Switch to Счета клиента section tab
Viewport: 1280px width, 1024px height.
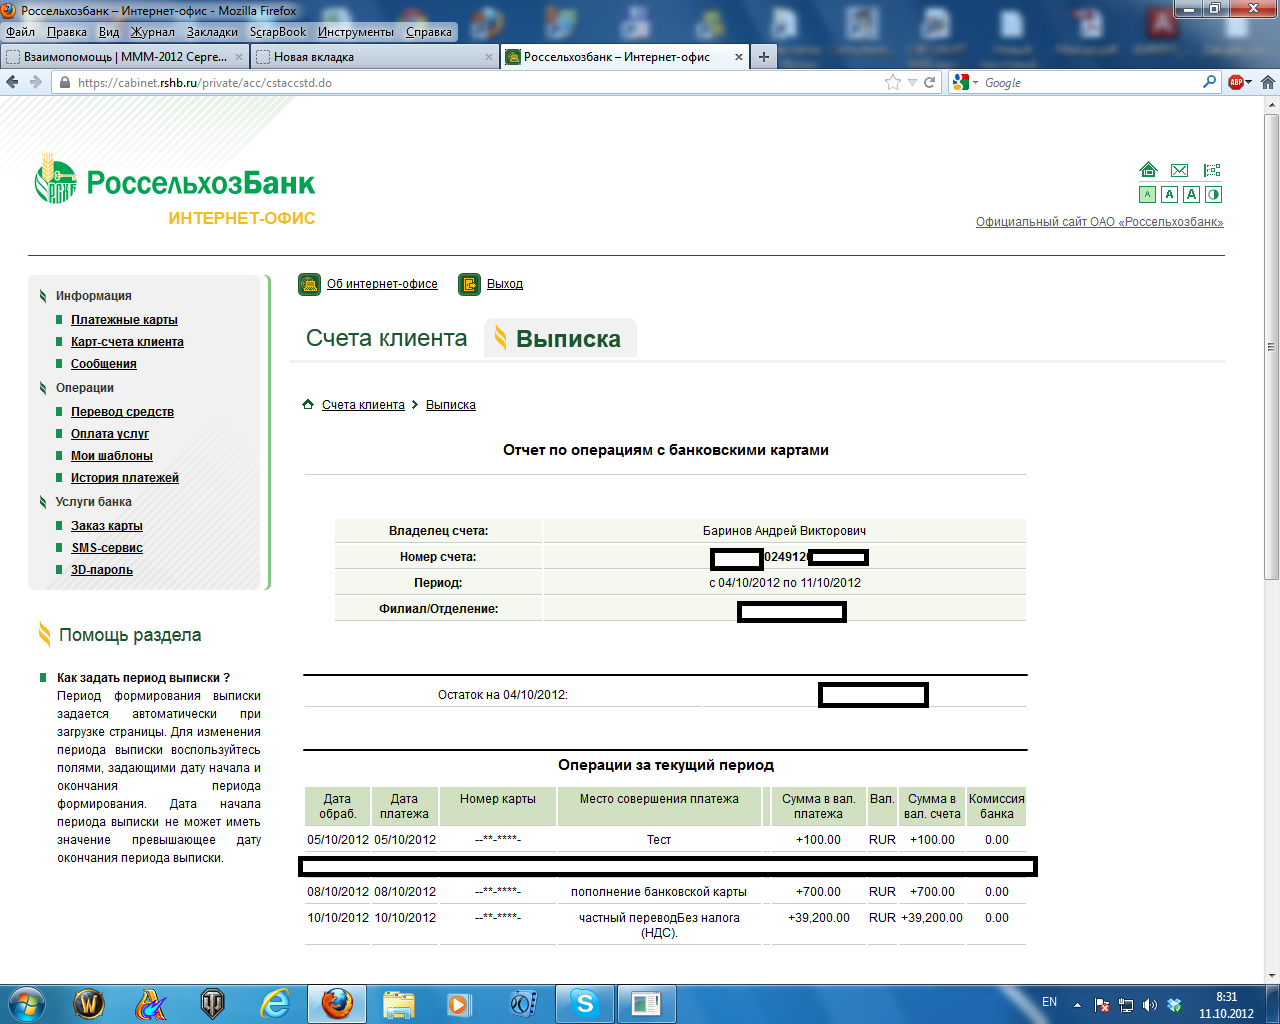[387, 338]
